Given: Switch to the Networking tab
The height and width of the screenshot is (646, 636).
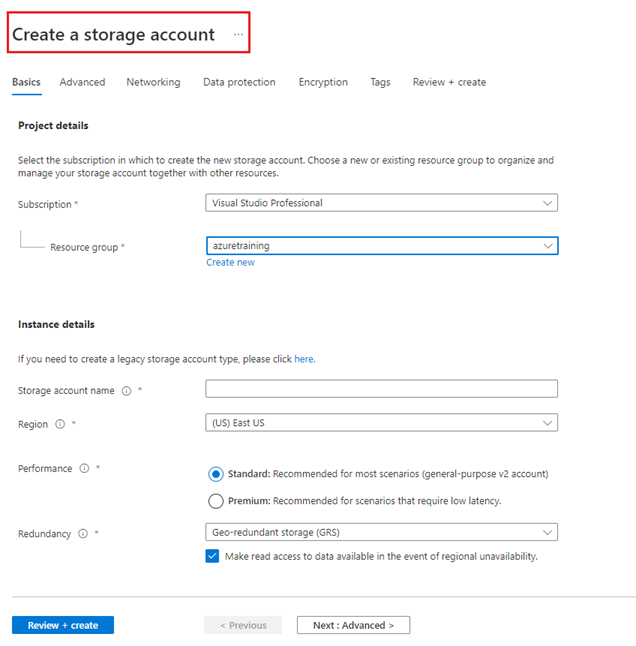Looking at the screenshot, I should tap(153, 82).
